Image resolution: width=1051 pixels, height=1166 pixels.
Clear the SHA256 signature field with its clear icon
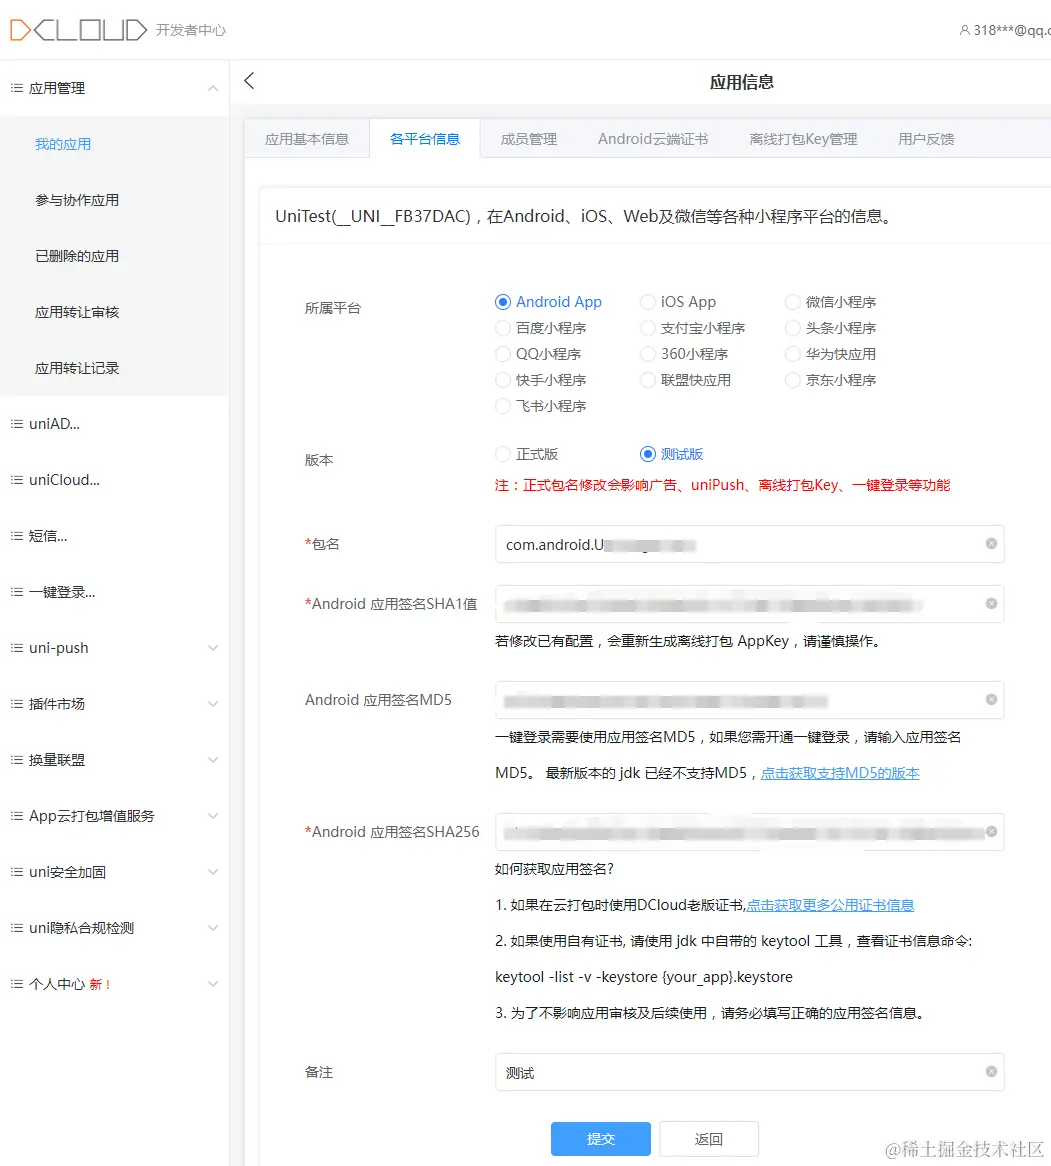tap(991, 831)
